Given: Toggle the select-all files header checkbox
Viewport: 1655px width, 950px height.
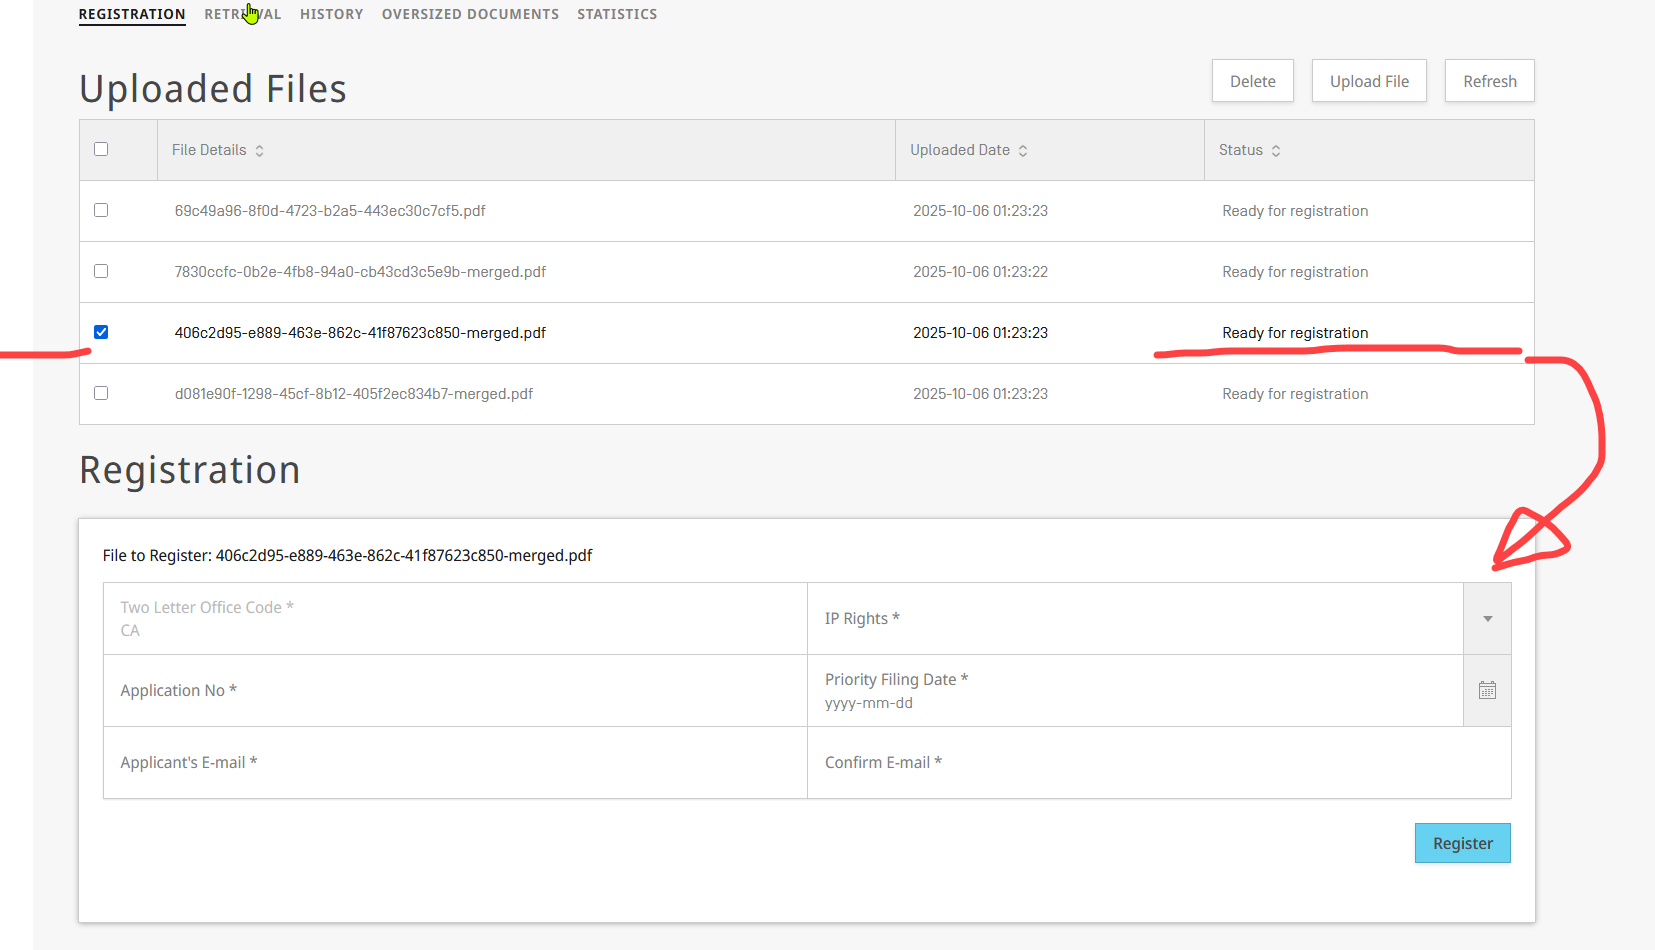Looking at the screenshot, I should pos(101,150).
